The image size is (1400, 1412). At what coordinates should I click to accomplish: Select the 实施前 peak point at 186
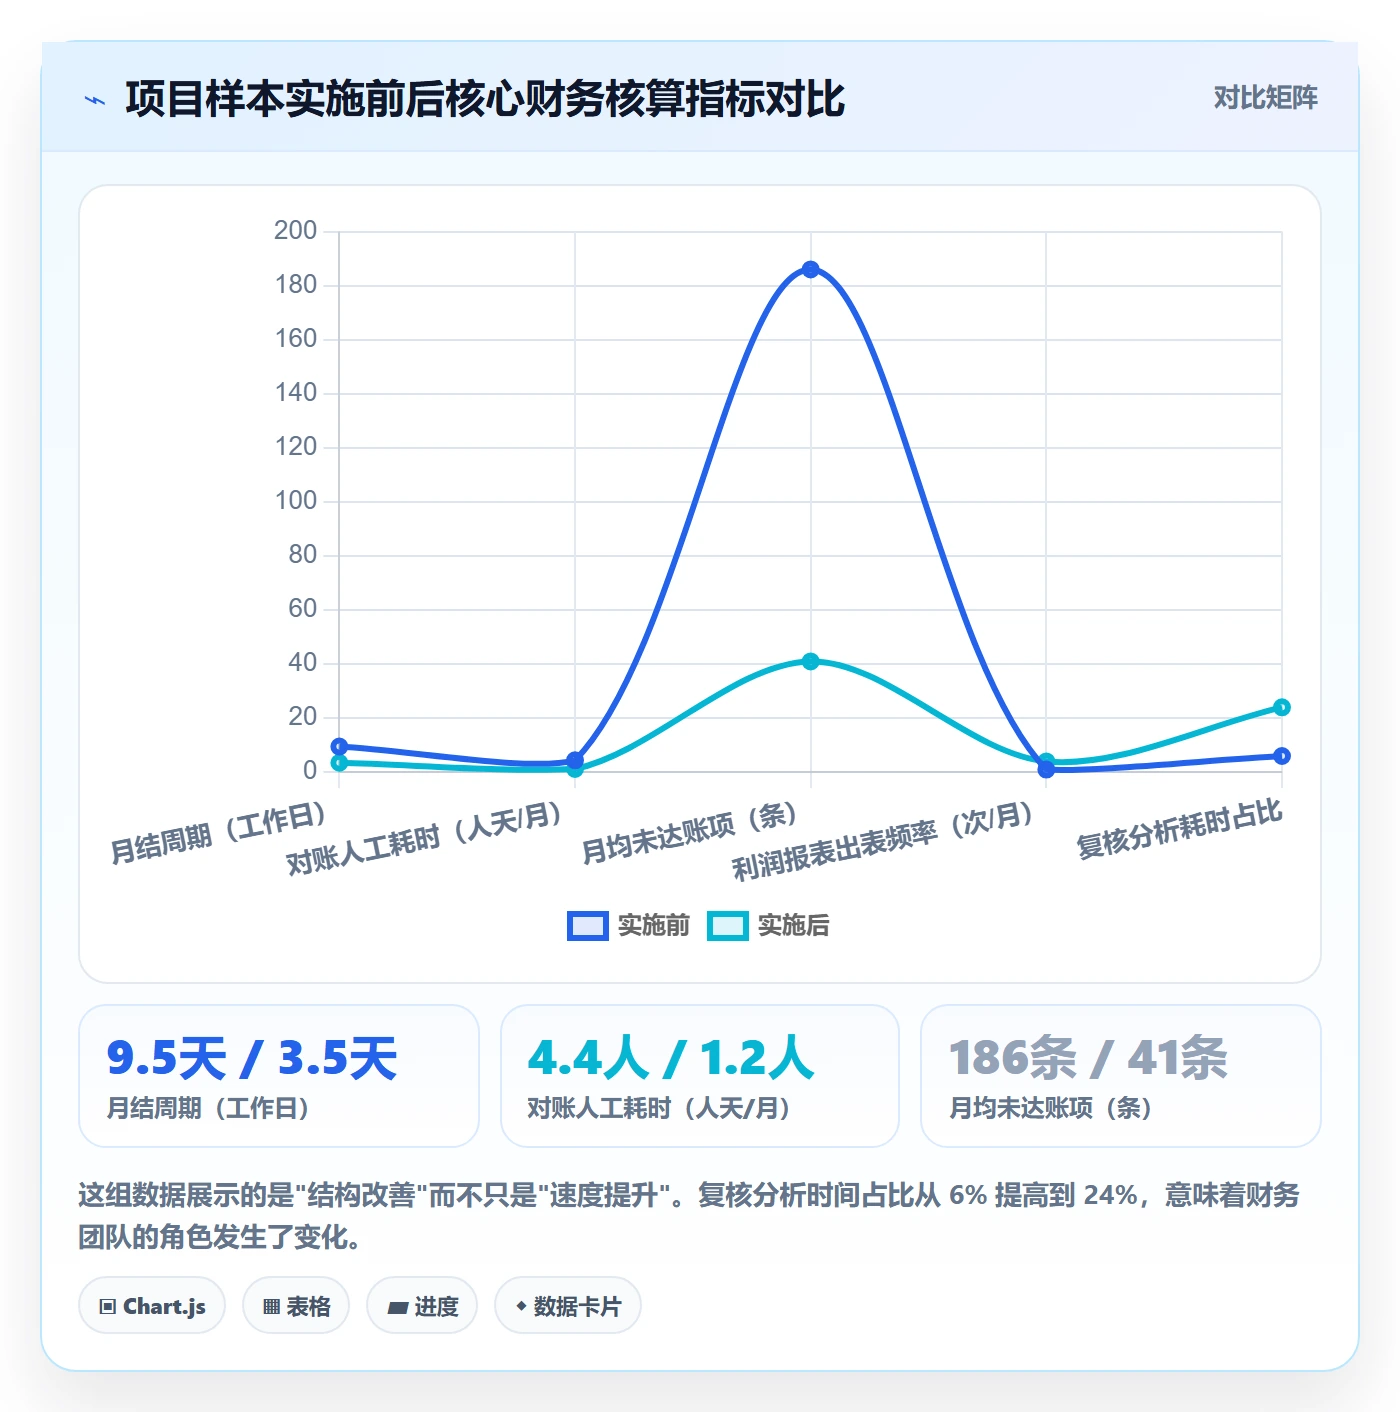pos(810,269)
